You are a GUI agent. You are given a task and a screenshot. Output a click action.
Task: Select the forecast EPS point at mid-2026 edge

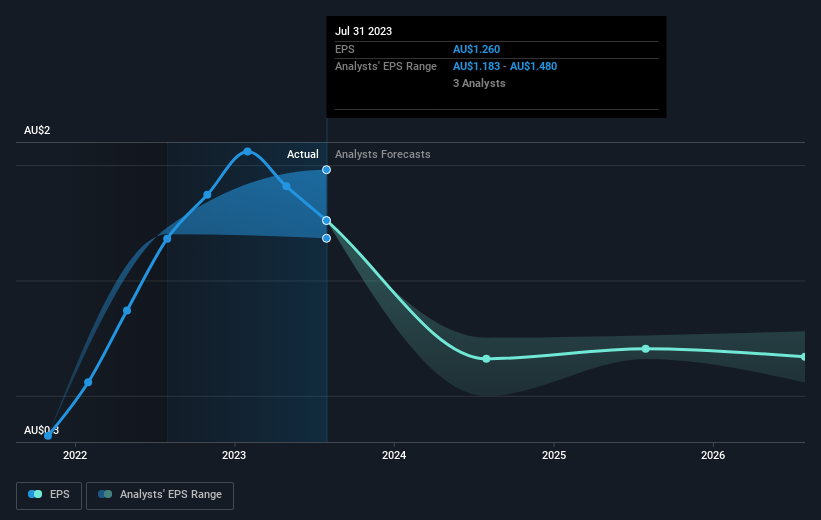click(804, 357)
